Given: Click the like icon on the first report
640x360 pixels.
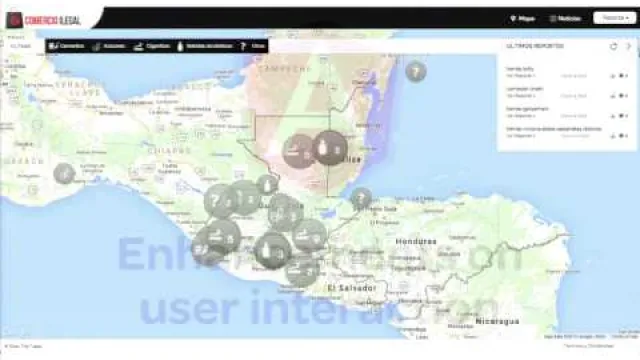Looking at the screenshot, I should [613, 76].
